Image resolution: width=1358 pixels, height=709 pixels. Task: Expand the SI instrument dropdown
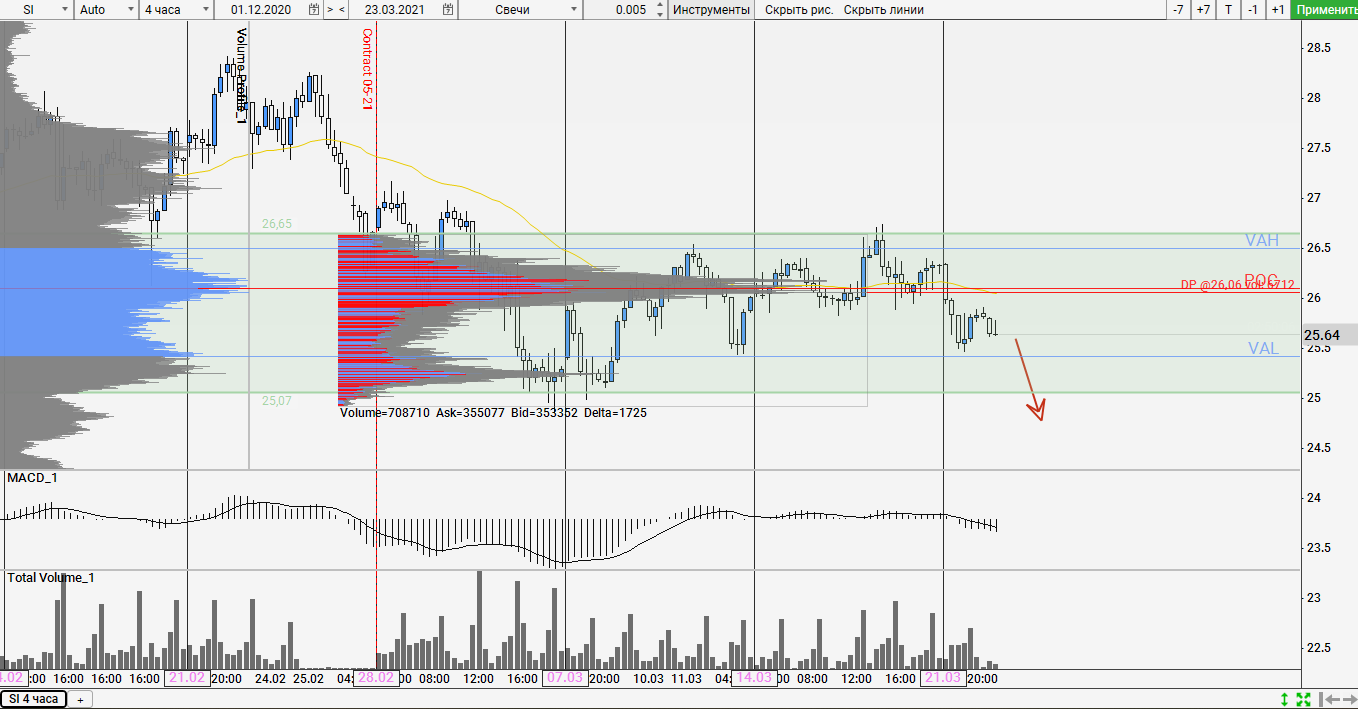pos(64,10)
